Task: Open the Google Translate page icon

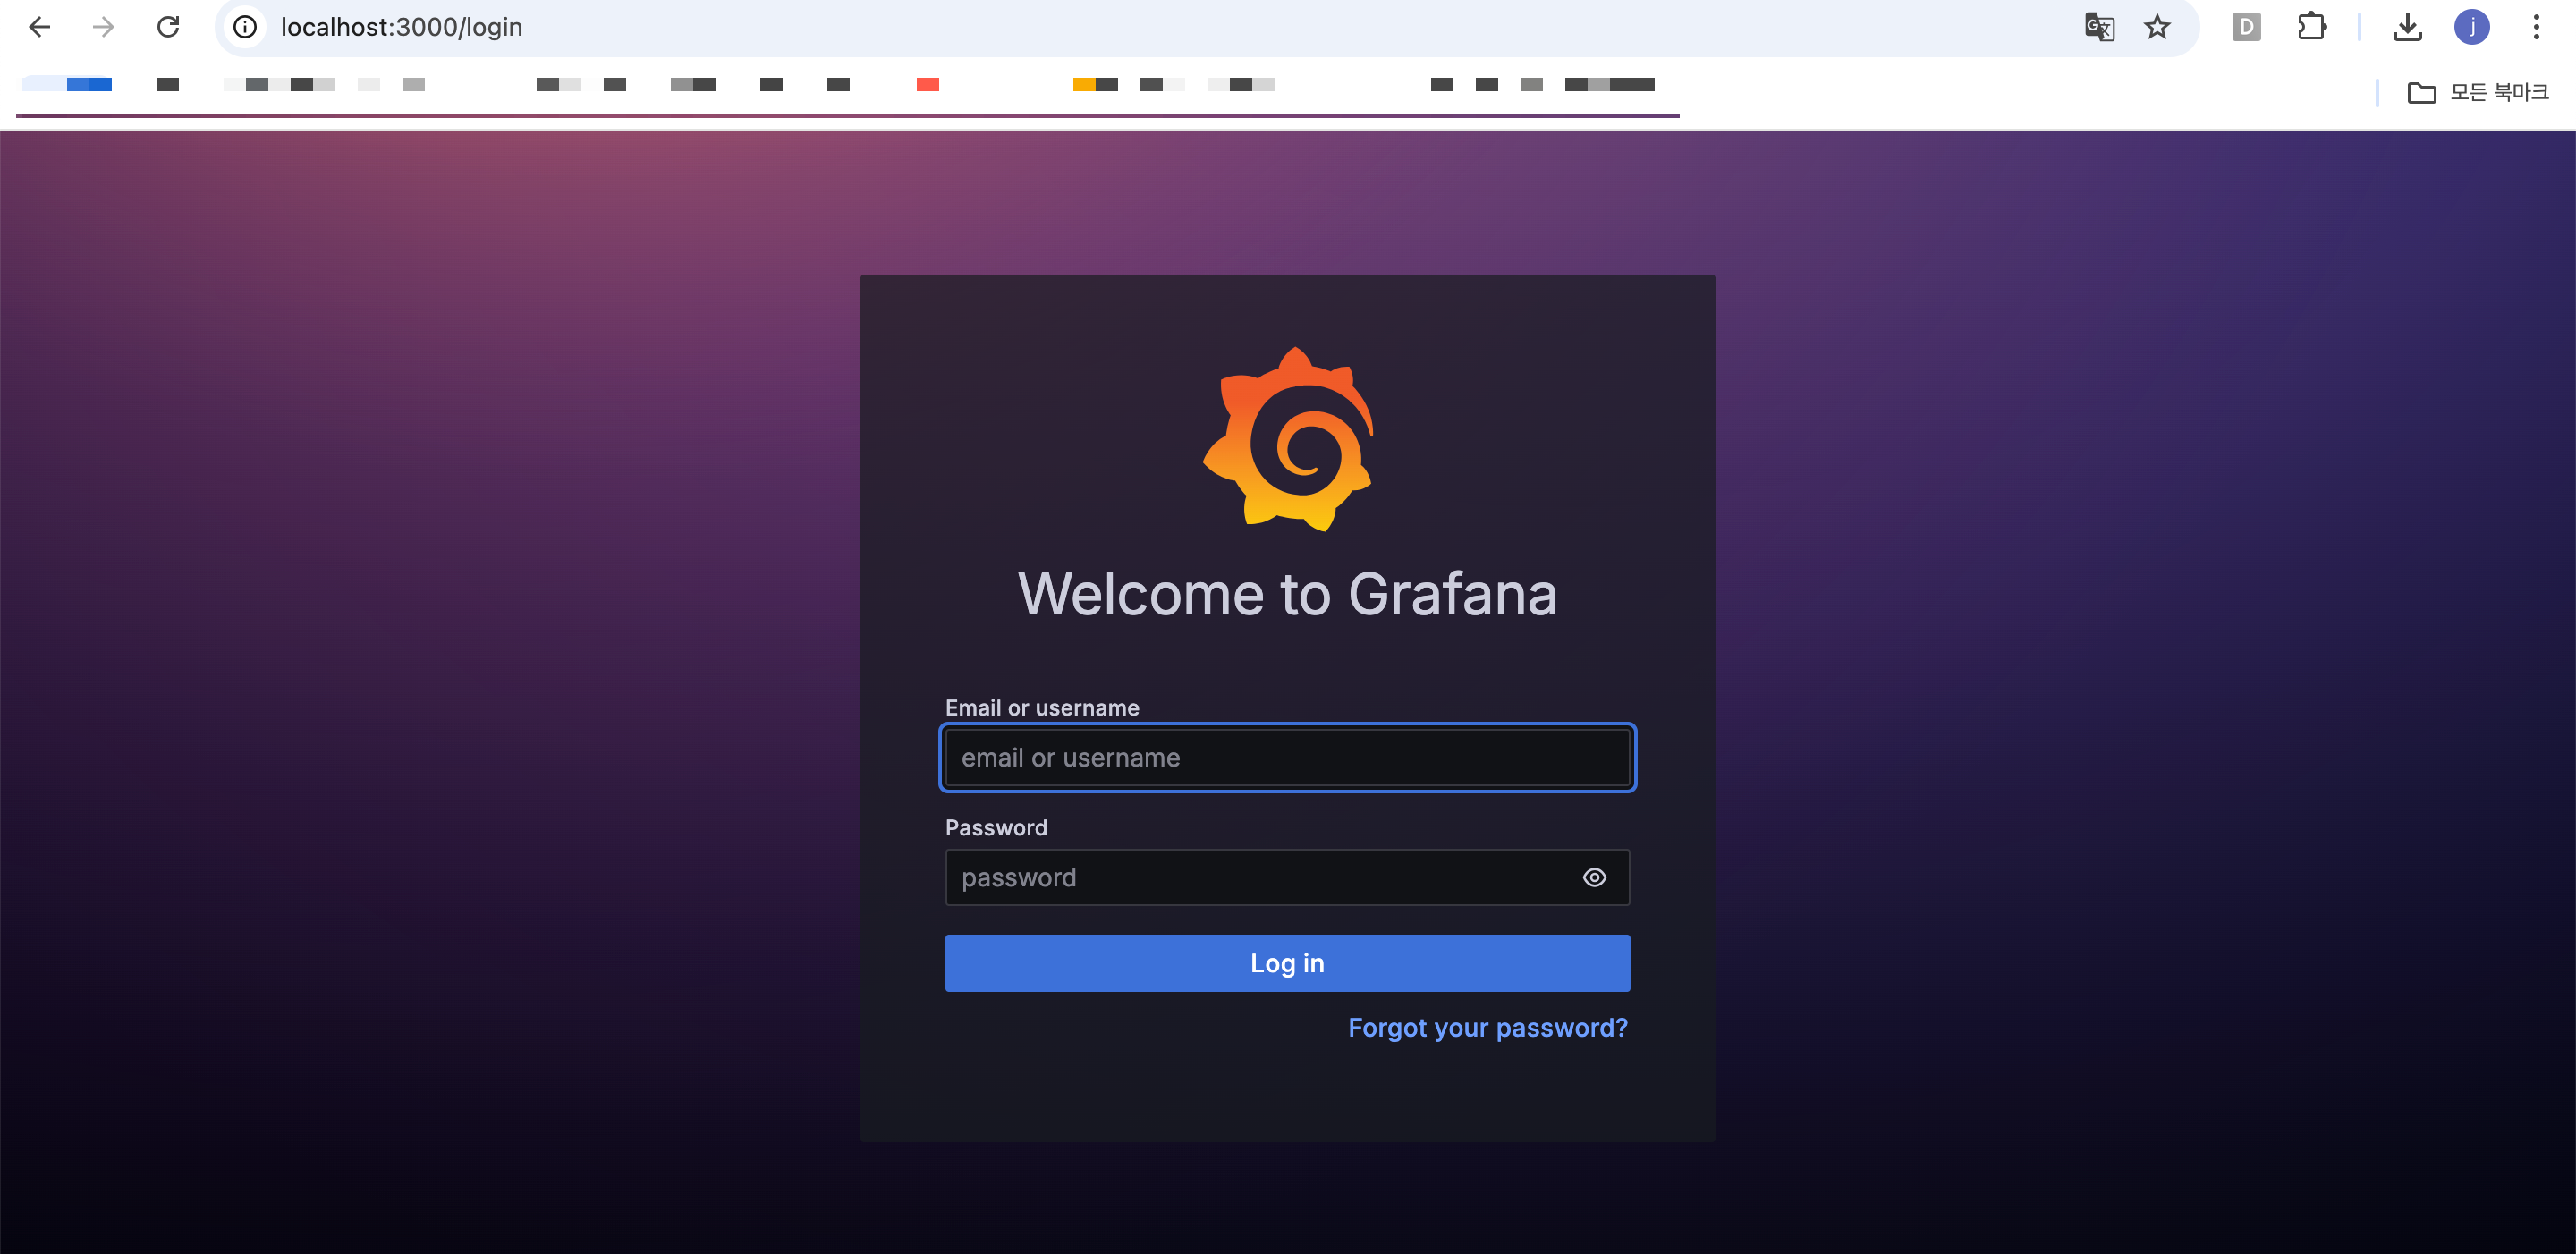Action: point(2099,27)
